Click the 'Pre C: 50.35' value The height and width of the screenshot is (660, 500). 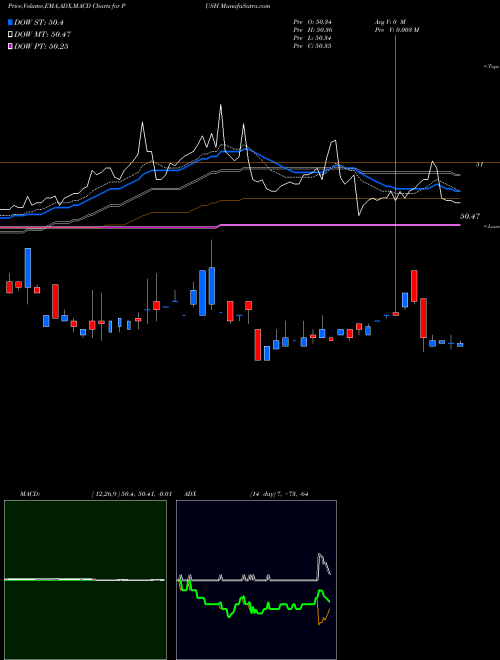312,46
